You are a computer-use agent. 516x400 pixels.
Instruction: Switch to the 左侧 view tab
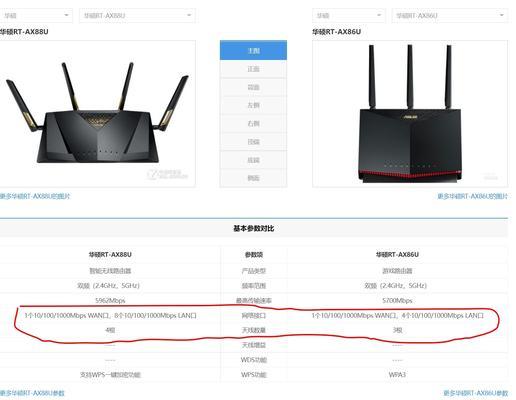click(253, 105)
